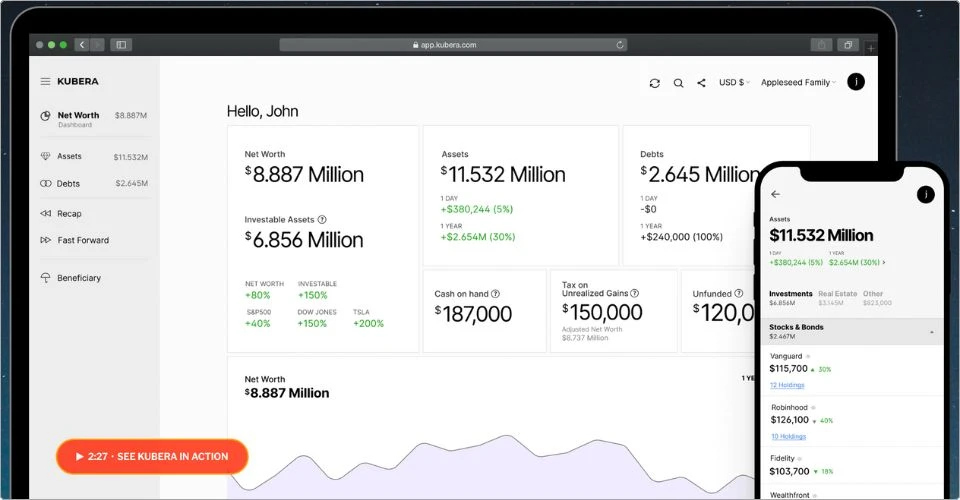Open search with the magnifier icon
Image resolution: width=960 pixels, height=500 pixels.
click(678, 83)
